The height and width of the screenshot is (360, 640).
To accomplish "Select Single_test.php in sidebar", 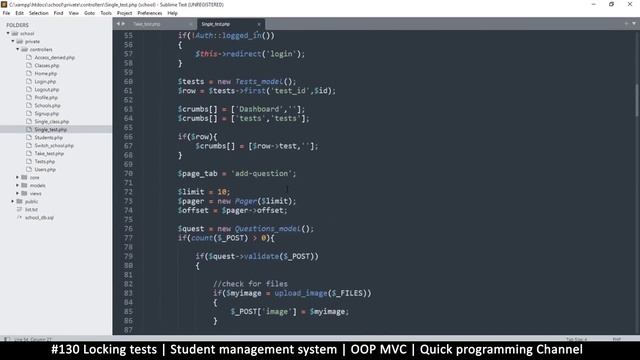I will [x=51, y=129].
